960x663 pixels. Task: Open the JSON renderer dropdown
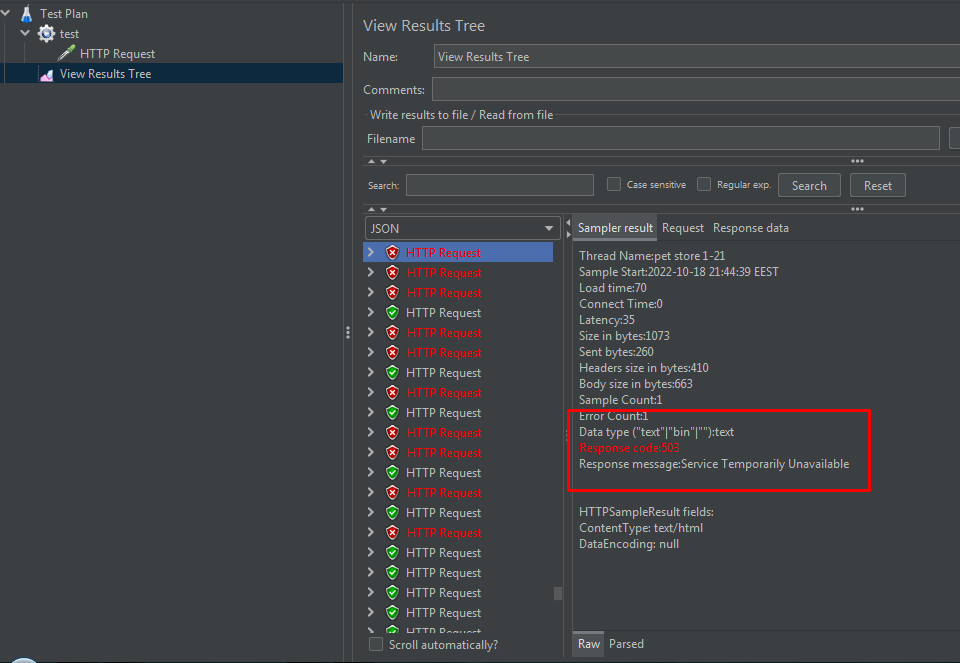462,228
